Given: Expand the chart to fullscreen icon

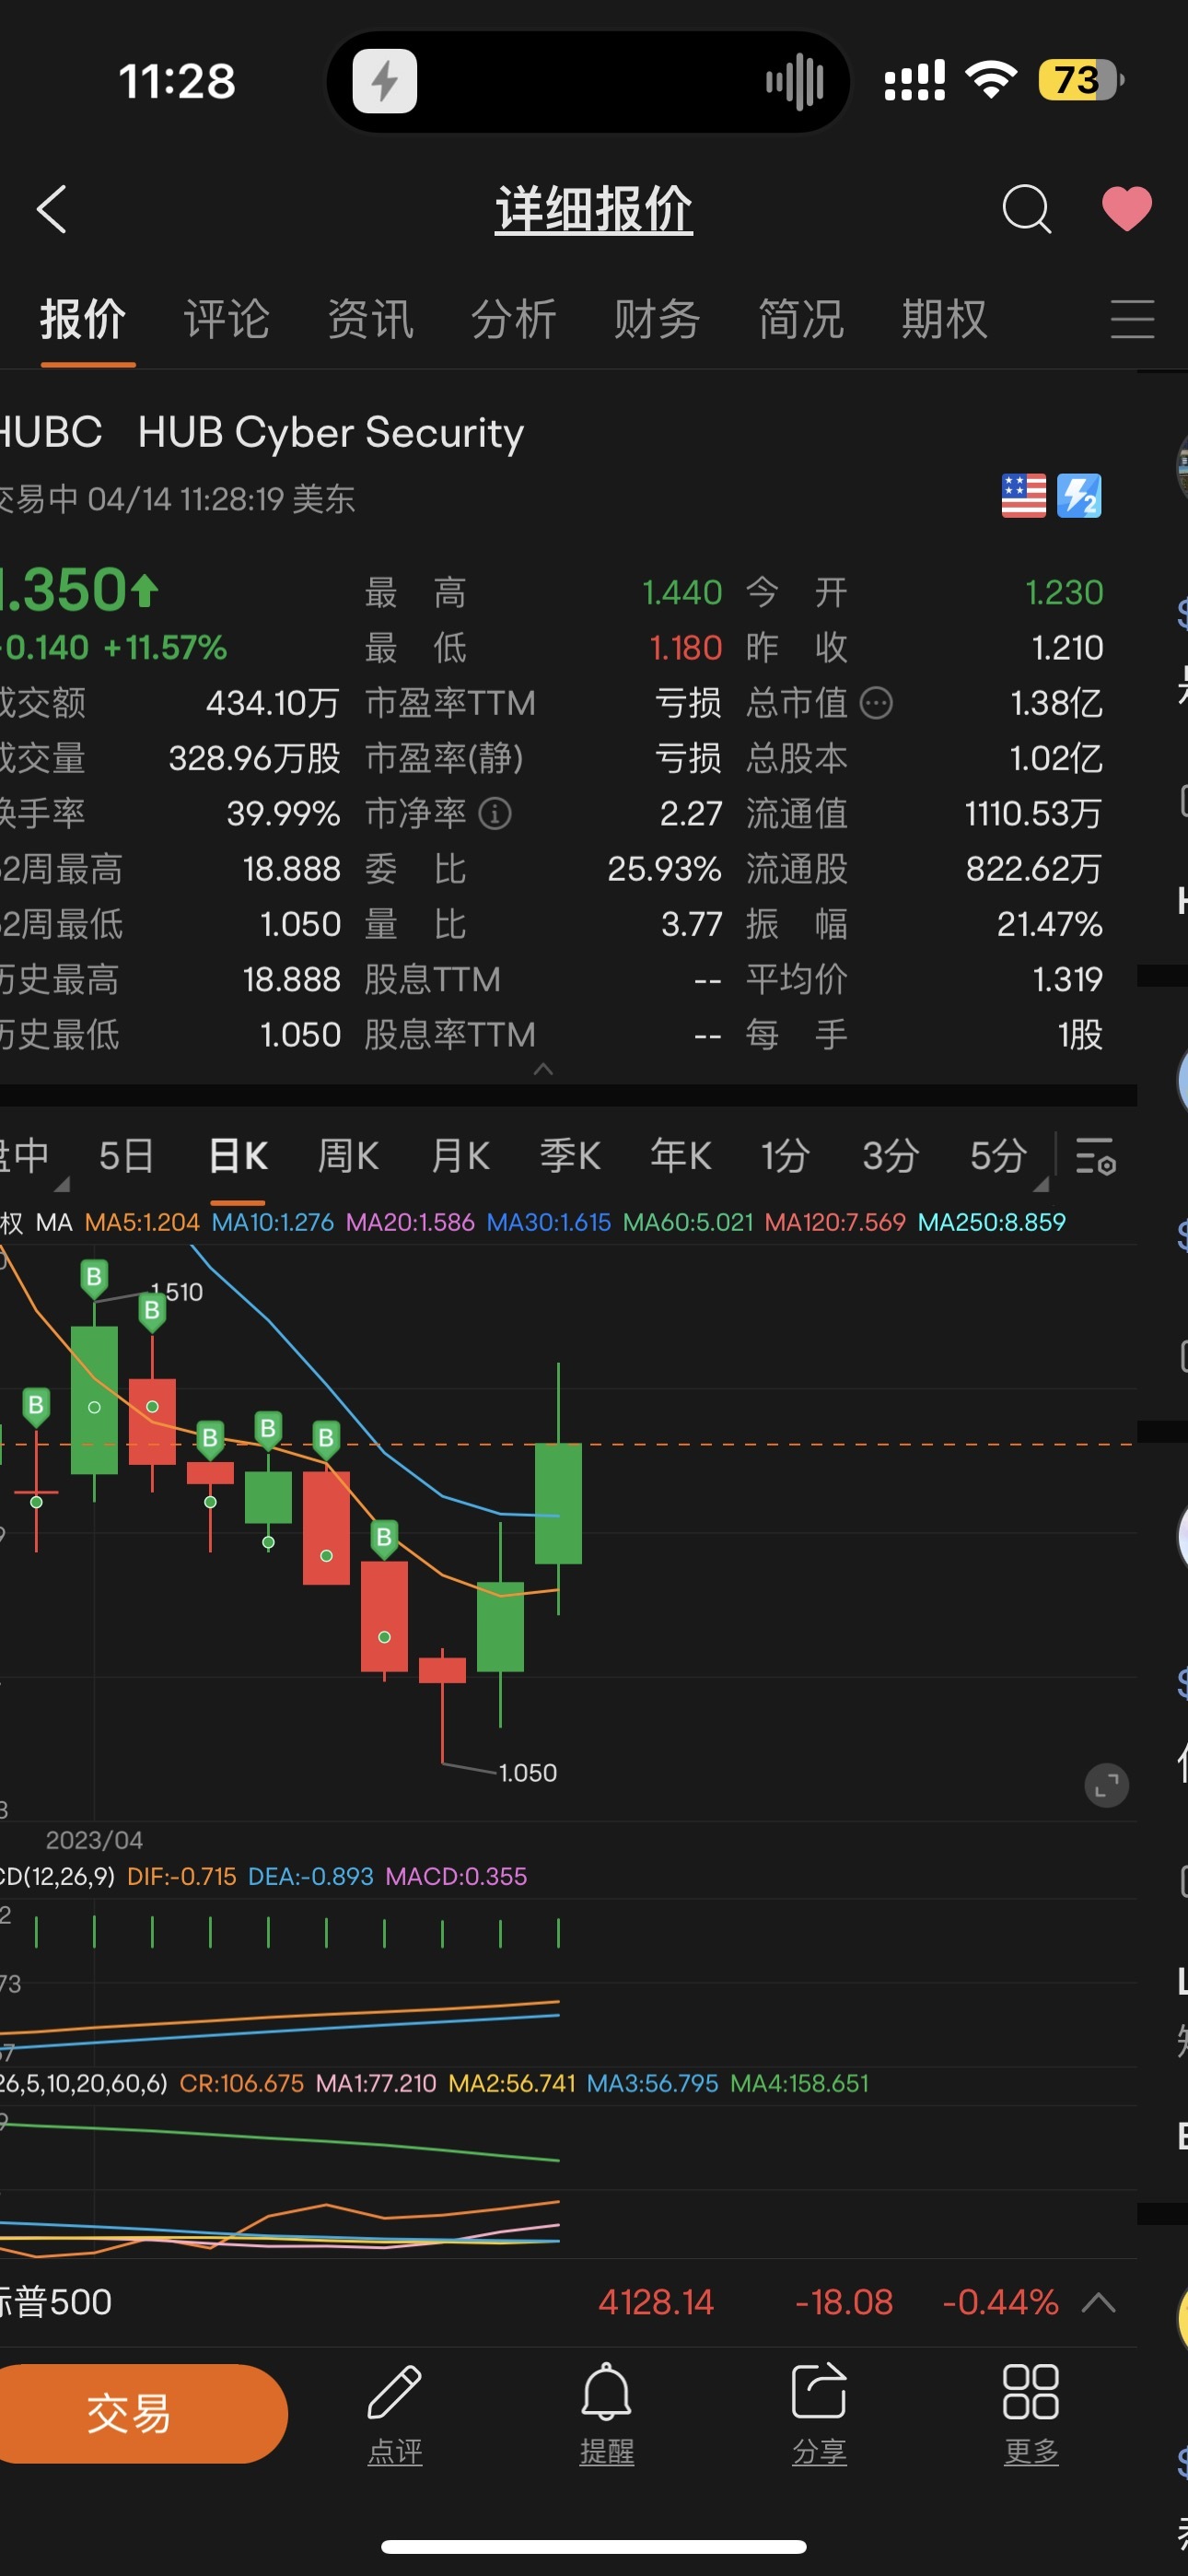Looking at the screenshot, I should click(x=1106, y=1785).
